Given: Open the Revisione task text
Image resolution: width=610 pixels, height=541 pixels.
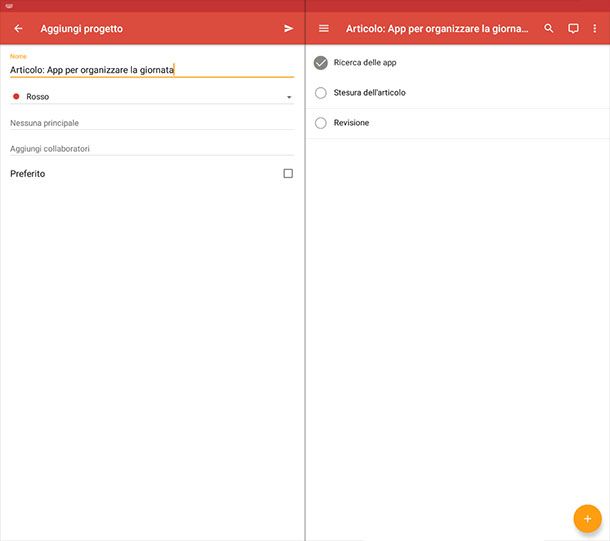Looking at the screenshot, I should click(351, 123).
